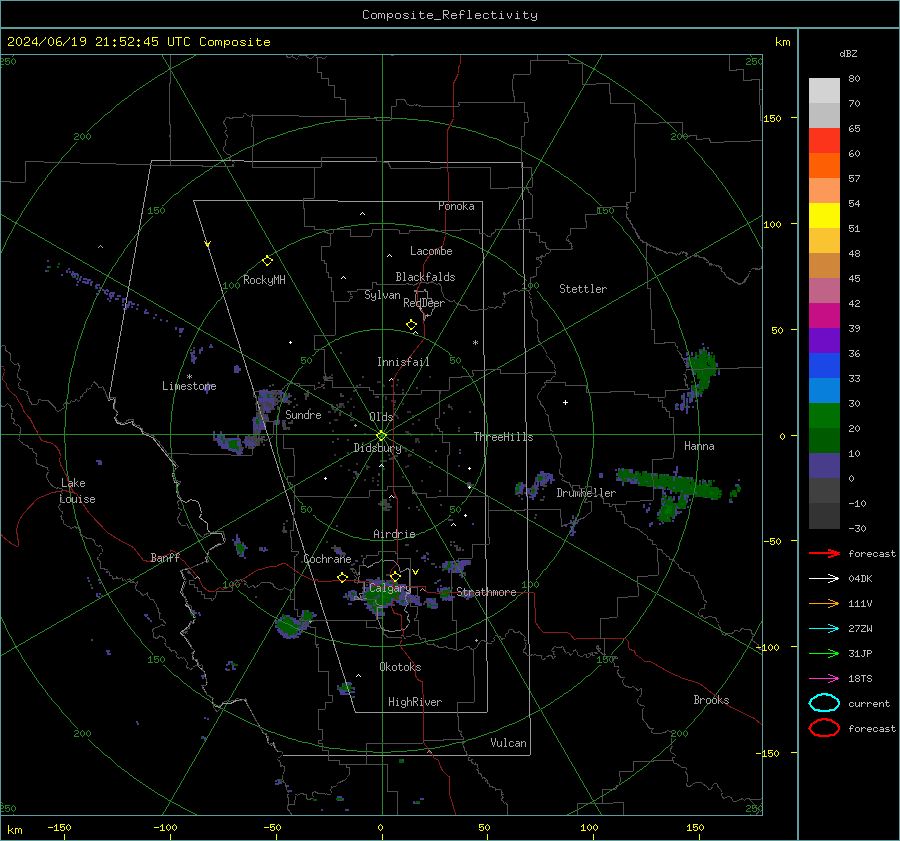Choose the purple dBZ color swatch
The image size is (900, 841).
coord(824,341)
